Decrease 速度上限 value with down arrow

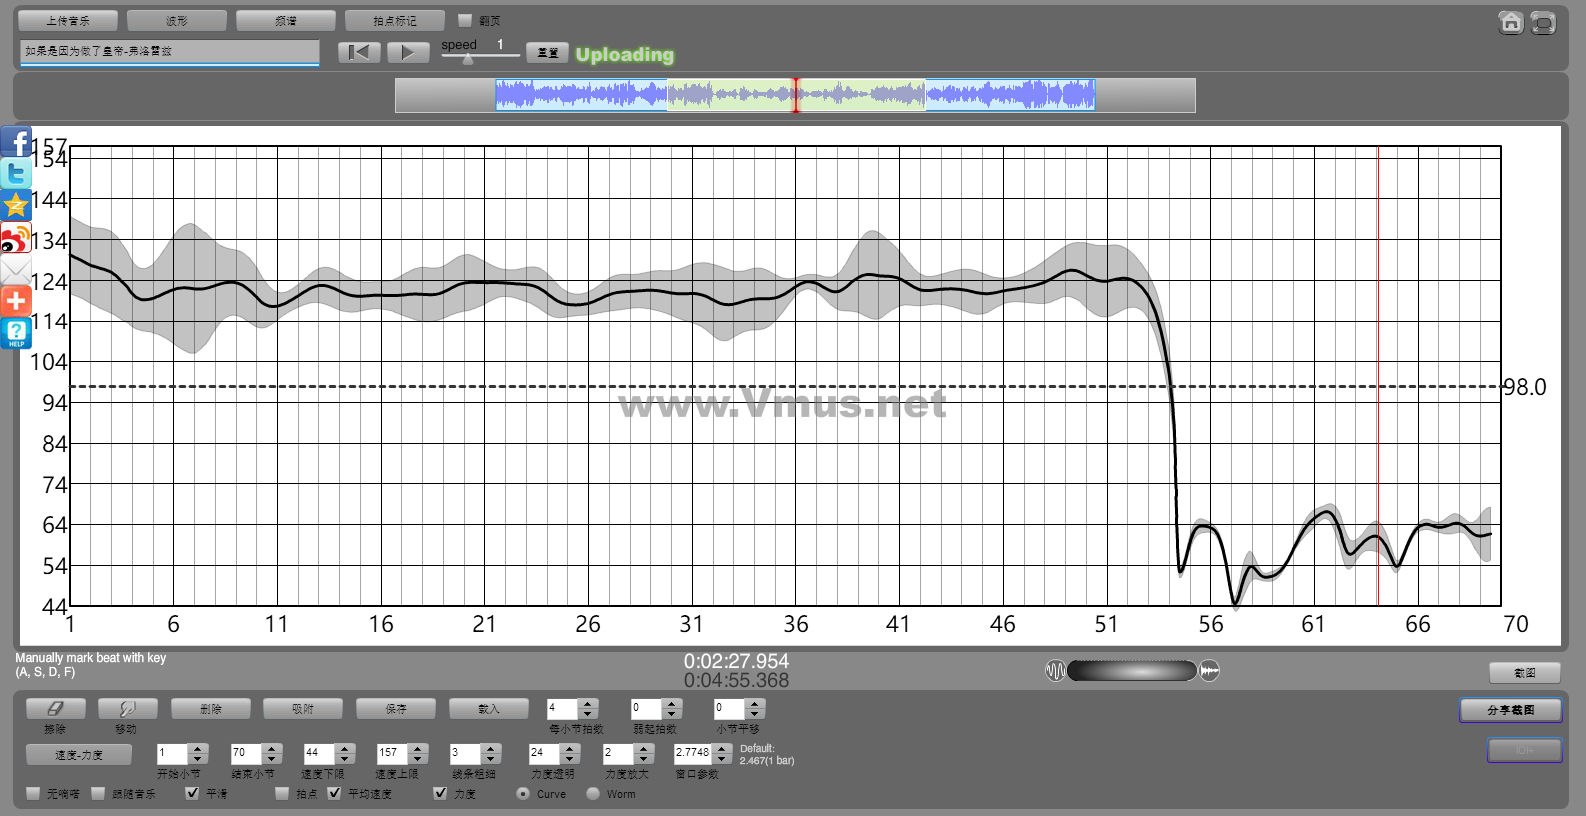pos(418,758)
